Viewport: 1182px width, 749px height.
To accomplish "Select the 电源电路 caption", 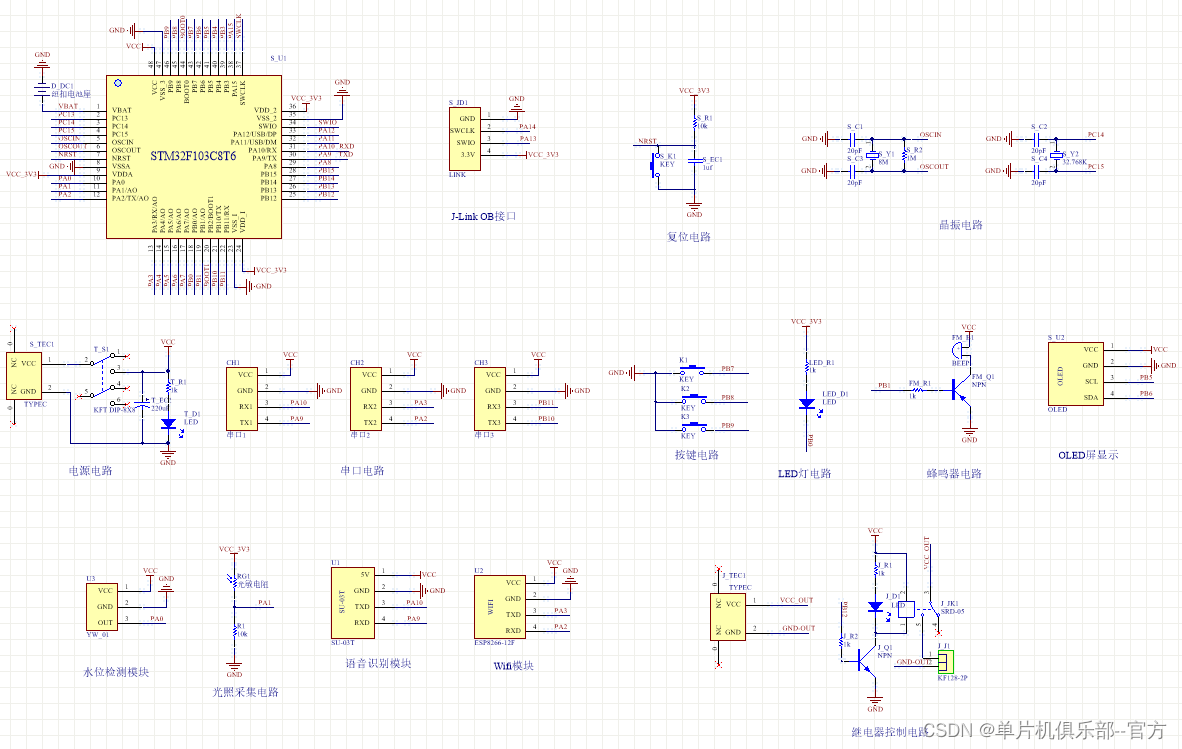I will (x=90, y=471).
